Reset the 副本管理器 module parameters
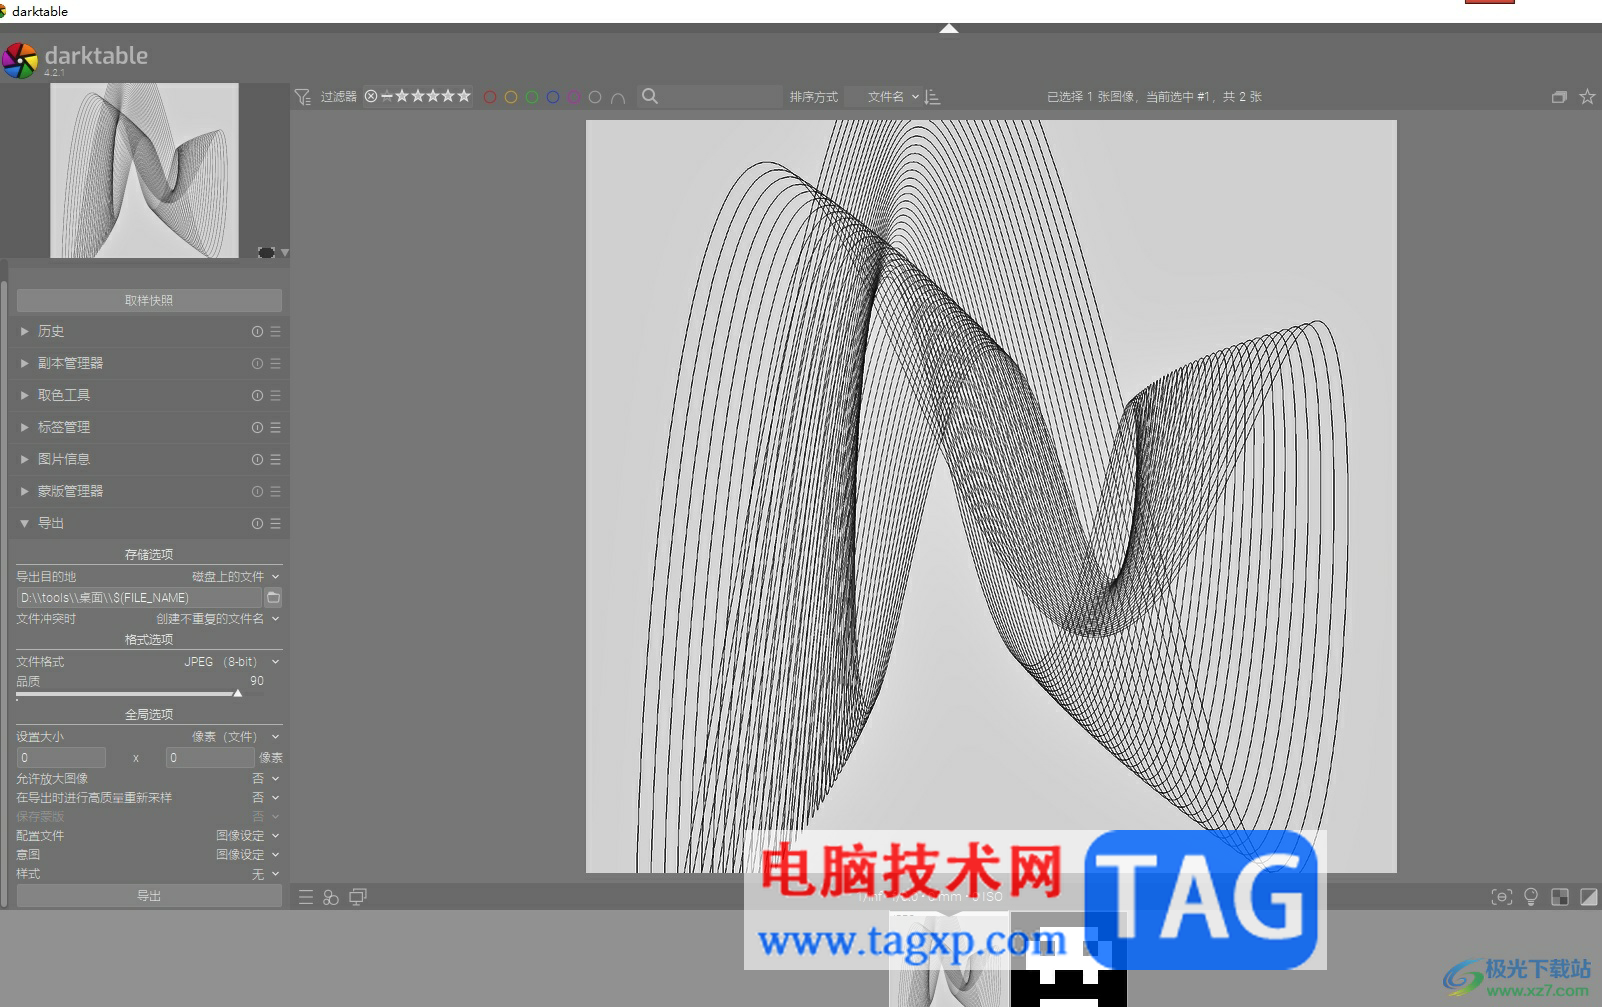 click(257, 363)
